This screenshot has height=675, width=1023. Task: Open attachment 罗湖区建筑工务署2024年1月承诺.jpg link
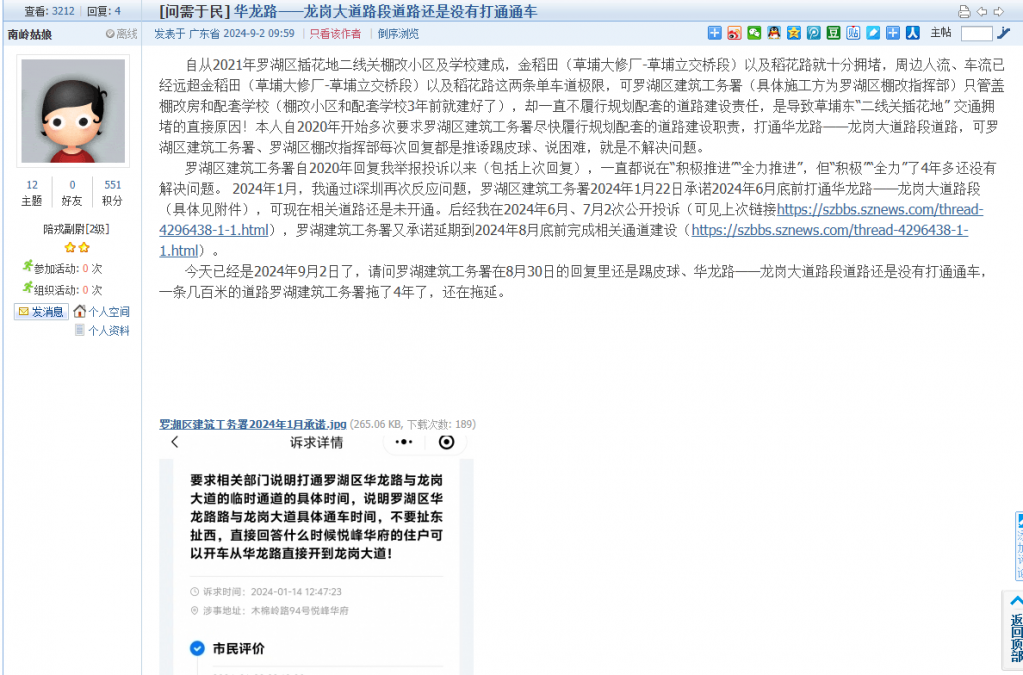pyautogui.click(x=253, y=424)
